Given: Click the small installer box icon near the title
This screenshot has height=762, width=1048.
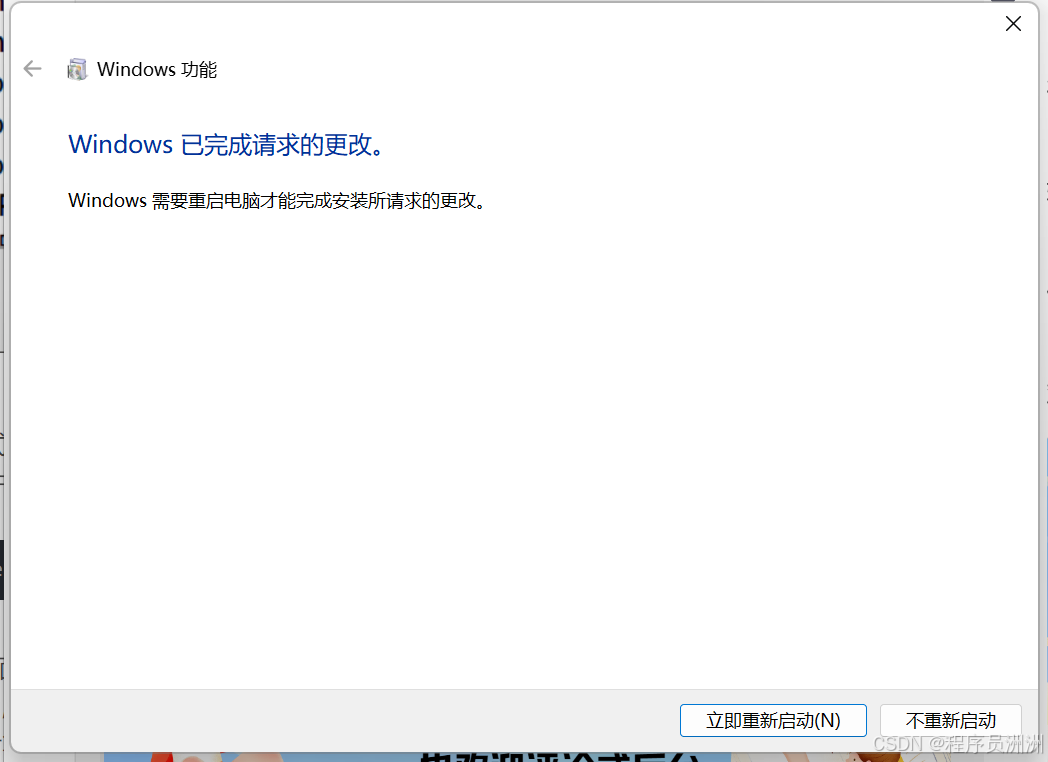Looking at the screenshot, I should coord(78,69).
